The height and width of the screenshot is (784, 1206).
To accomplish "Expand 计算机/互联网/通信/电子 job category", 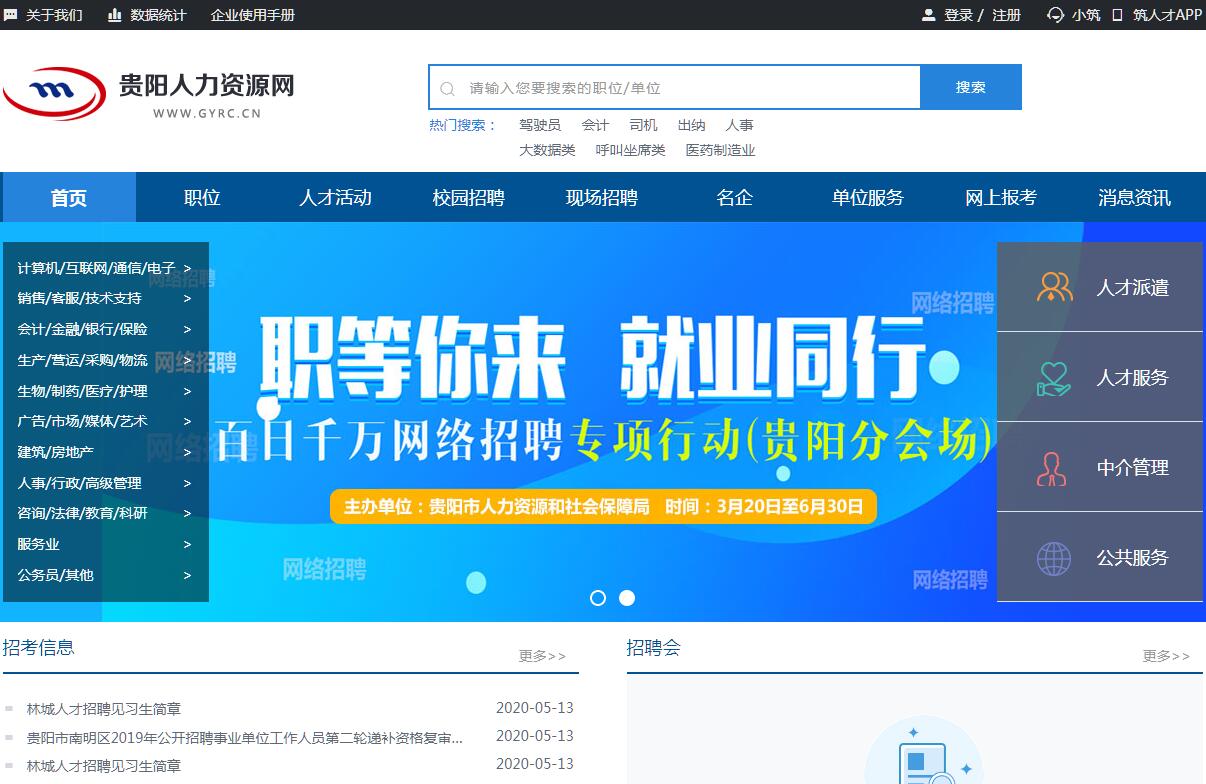I will point(103,268).
